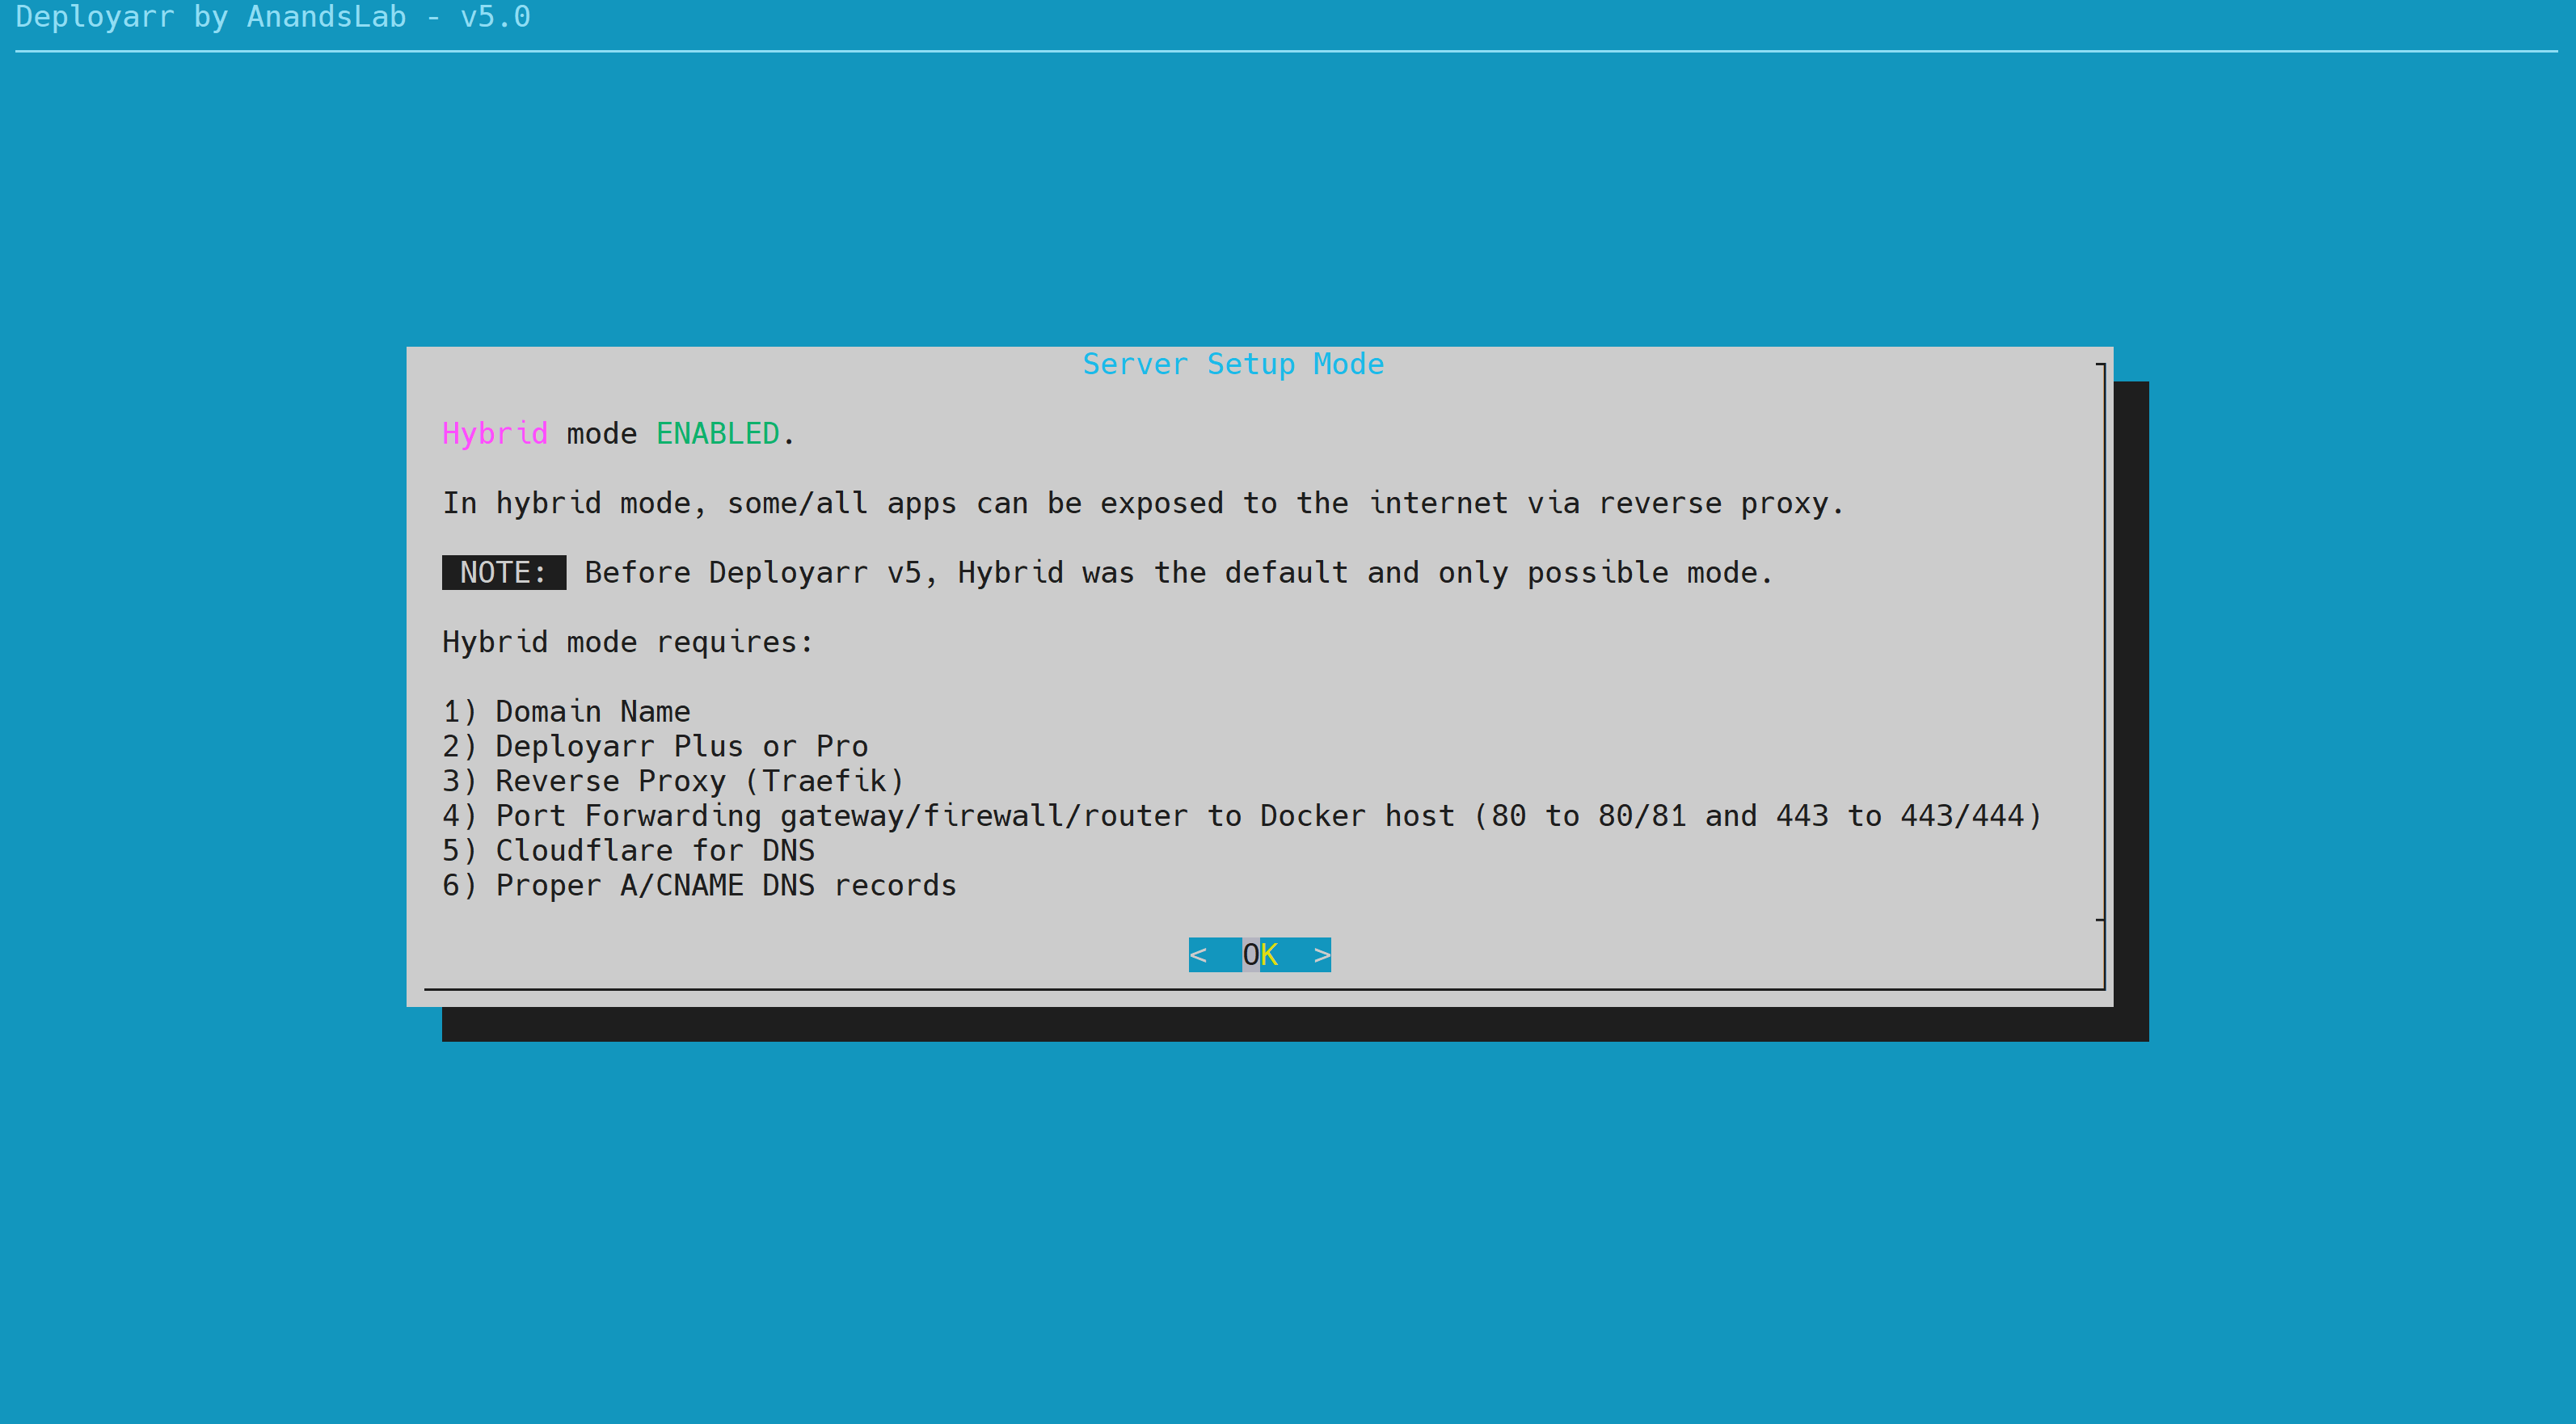The image size is (2576, 1424).
Task: Select the left arrow navigation icon
Action: [1203, 952]
